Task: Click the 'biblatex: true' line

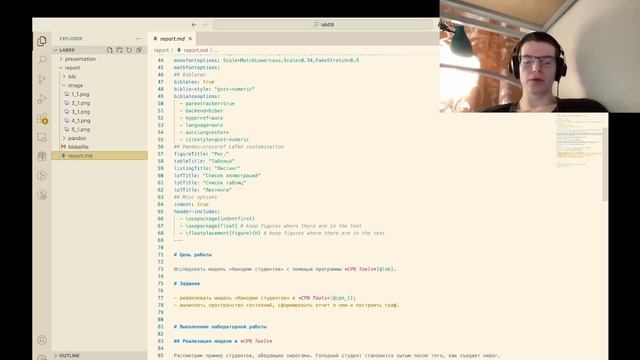Action: coord(194,82)
